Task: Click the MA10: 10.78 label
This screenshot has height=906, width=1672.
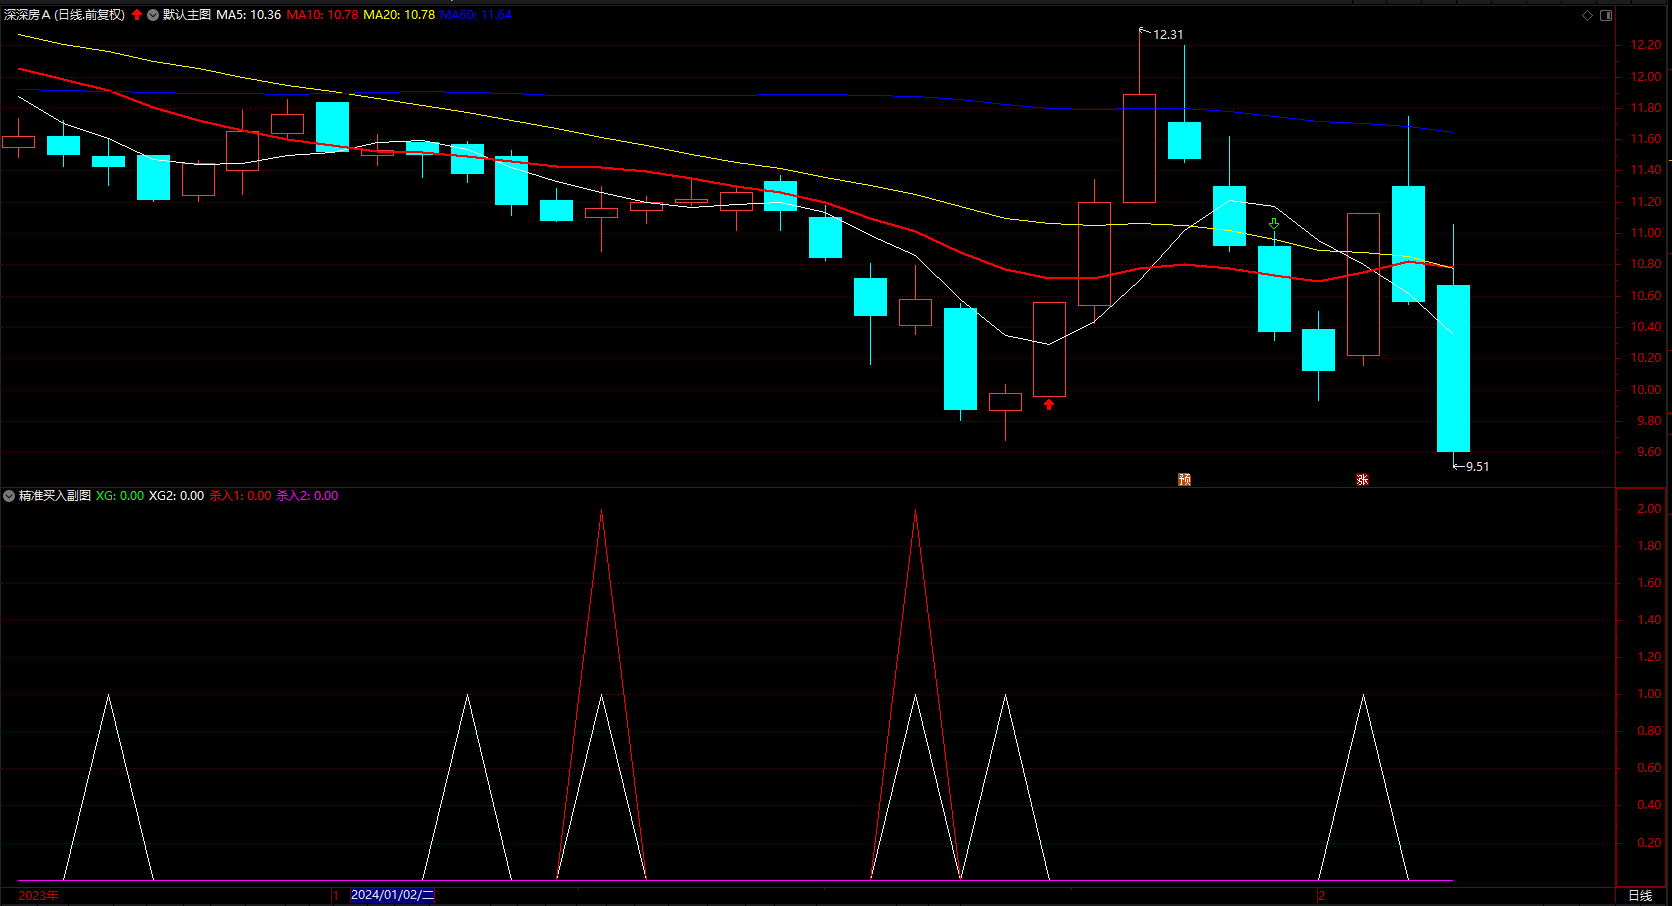Action: (x=322, y=15)
